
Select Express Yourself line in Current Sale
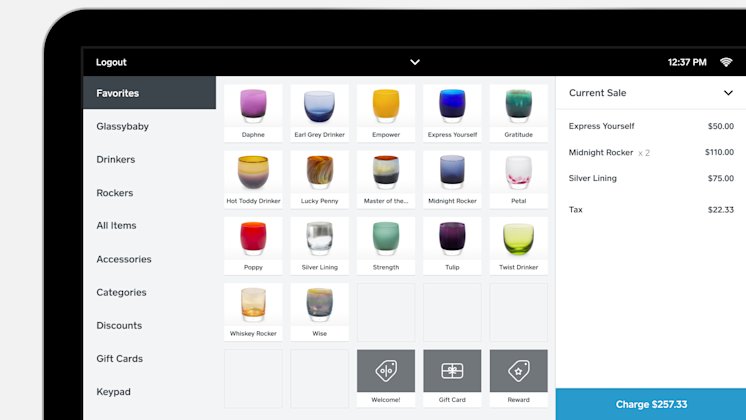click(651, 126)
